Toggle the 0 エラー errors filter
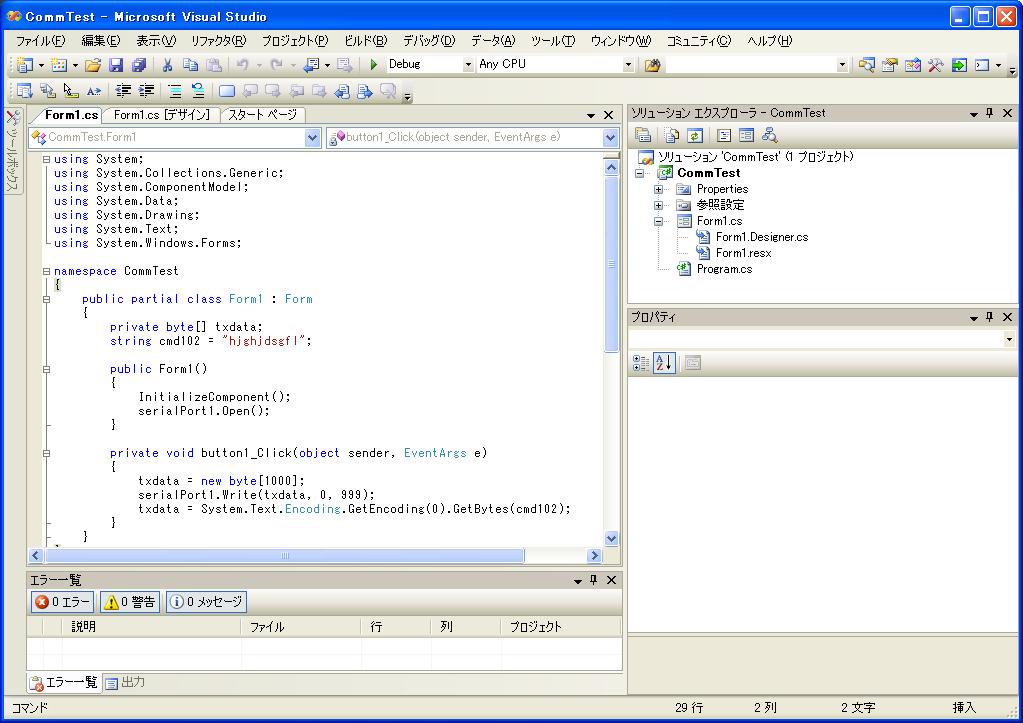The image size is (1023, 723). (x=63, y=602)
